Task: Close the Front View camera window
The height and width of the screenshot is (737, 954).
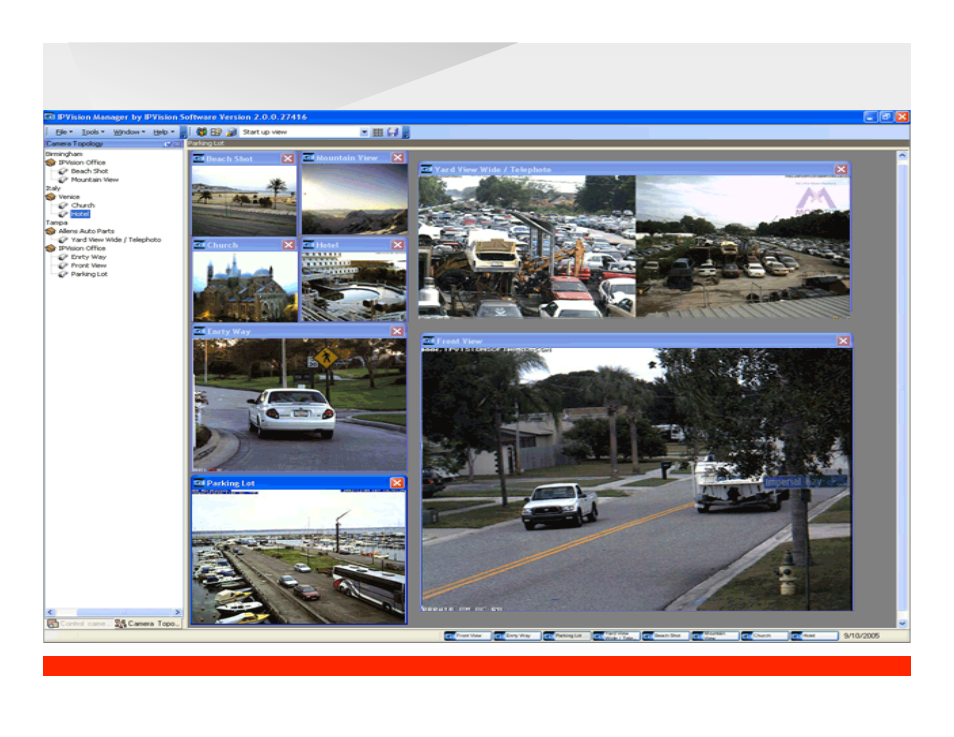Action: click(843, 341)
